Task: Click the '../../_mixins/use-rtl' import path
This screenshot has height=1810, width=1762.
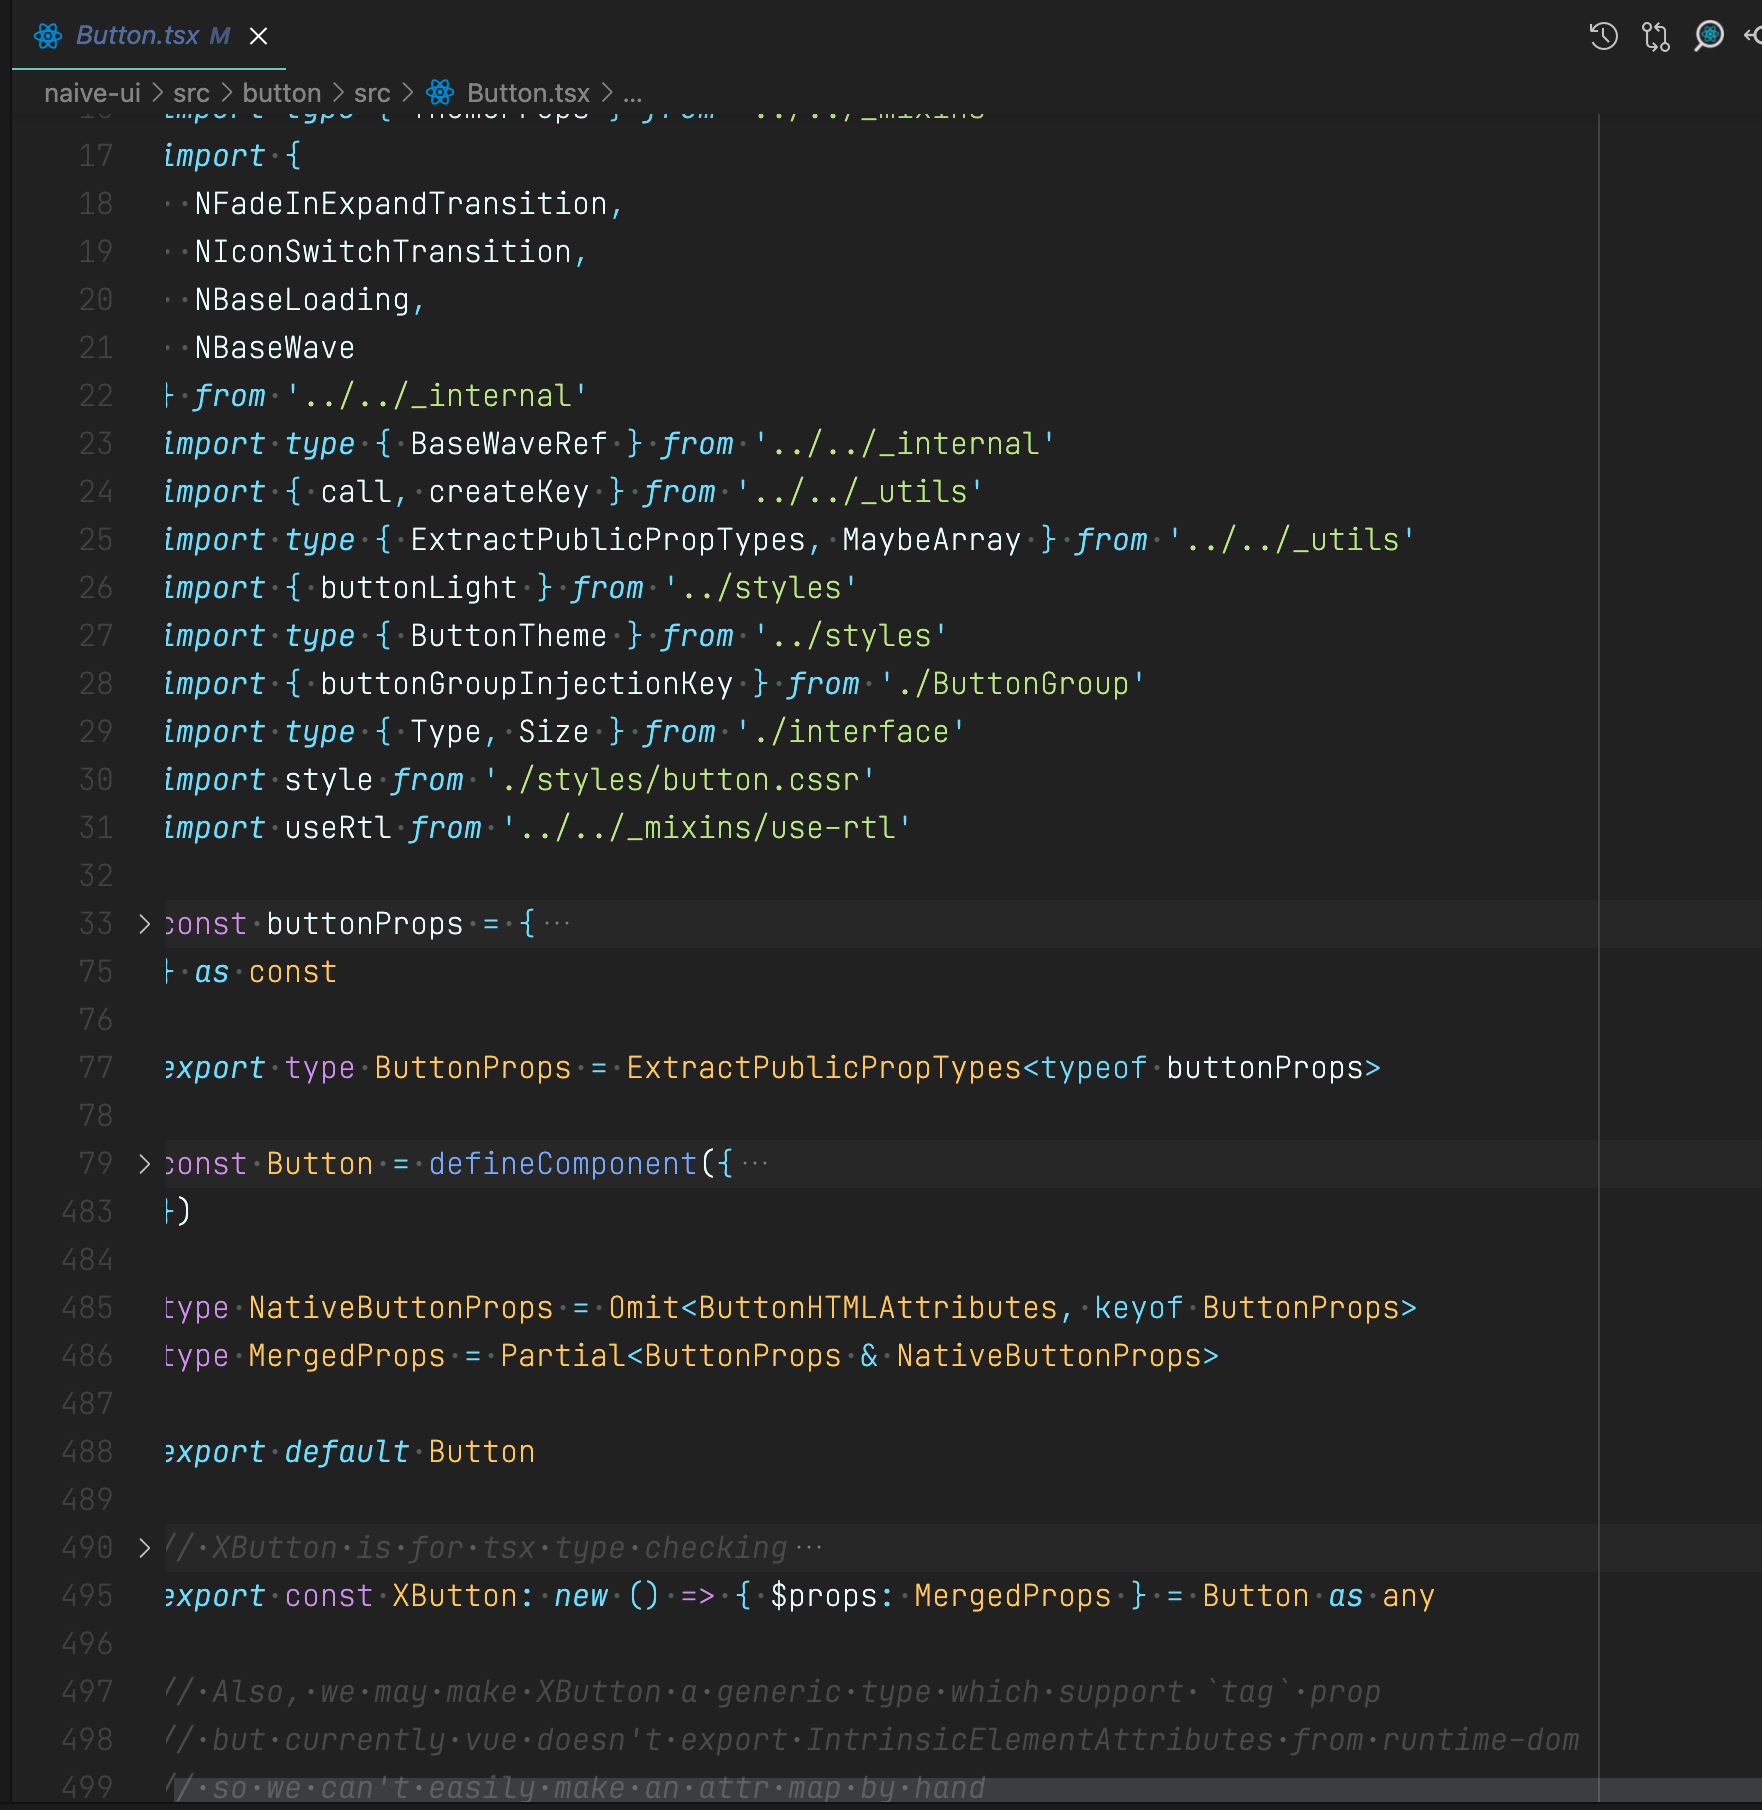Action: 707,828
